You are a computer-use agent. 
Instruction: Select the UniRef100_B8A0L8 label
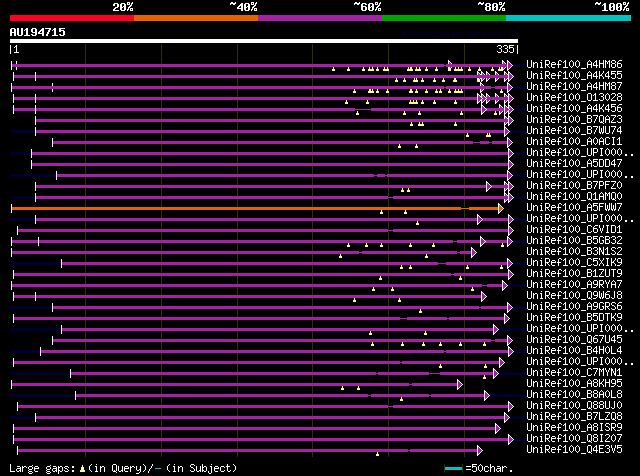click(574, 395)
